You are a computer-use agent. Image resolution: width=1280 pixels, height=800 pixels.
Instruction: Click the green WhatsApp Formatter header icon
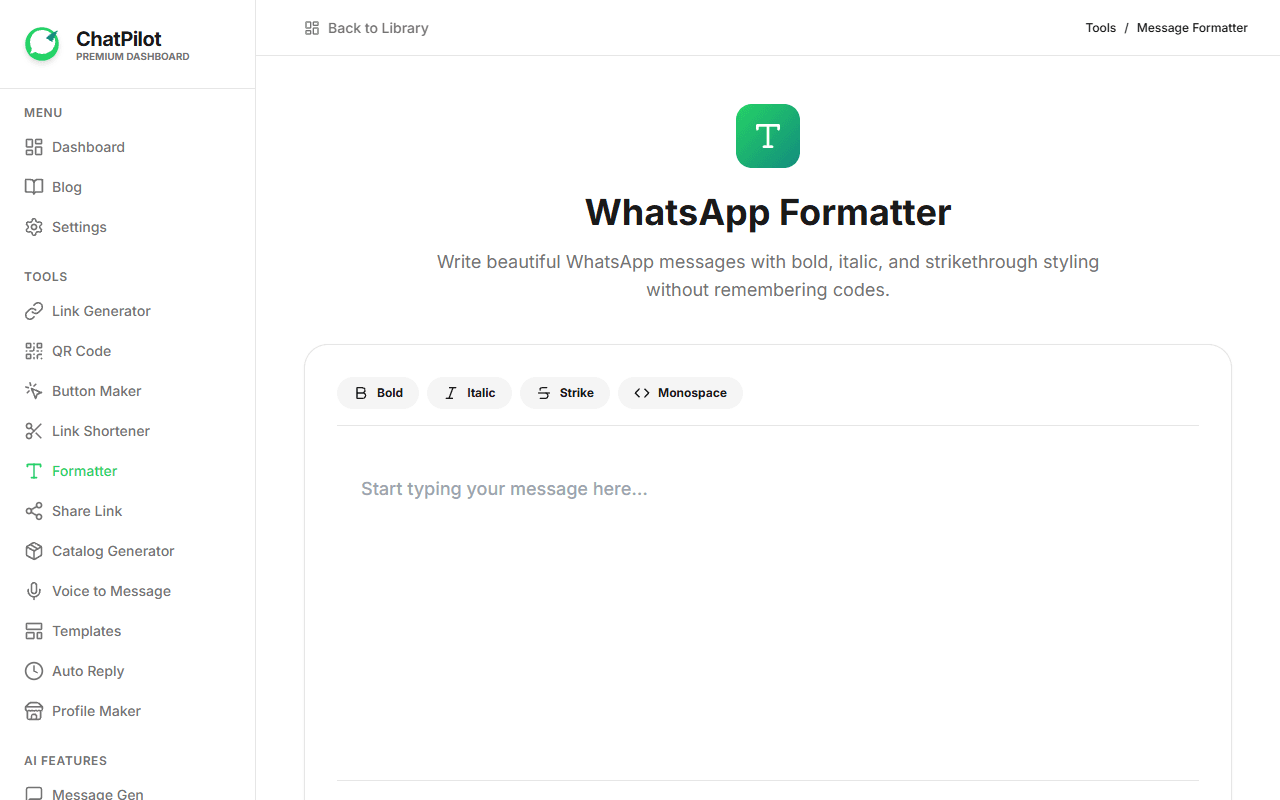[767, 136]
